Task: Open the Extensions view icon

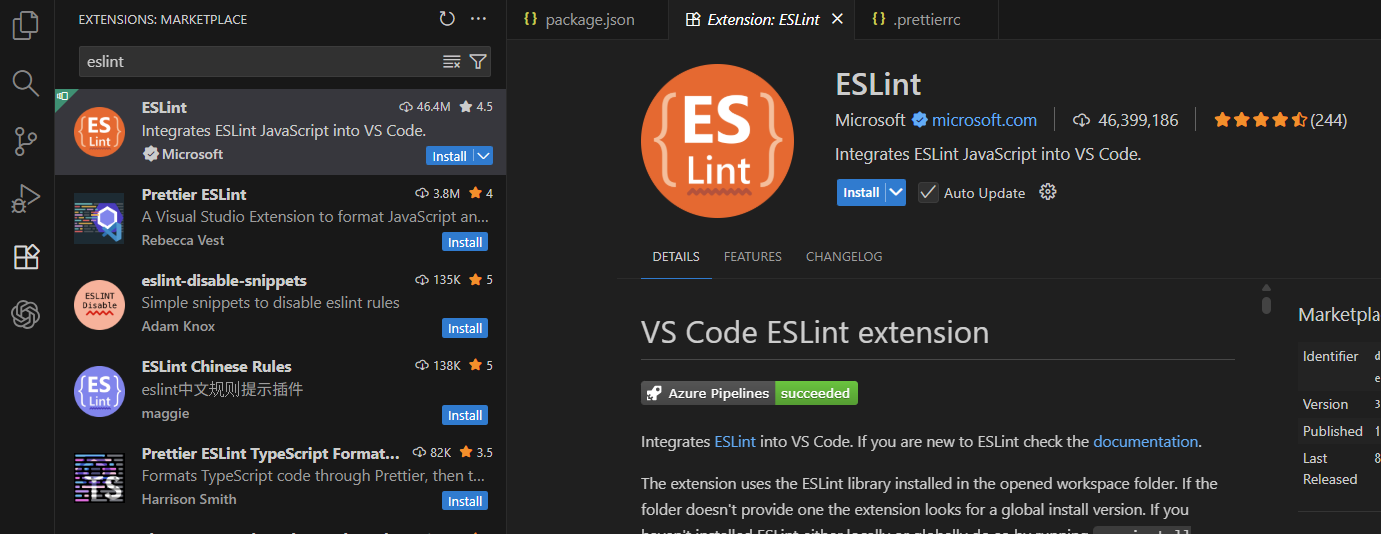Action: click(25, 258)
